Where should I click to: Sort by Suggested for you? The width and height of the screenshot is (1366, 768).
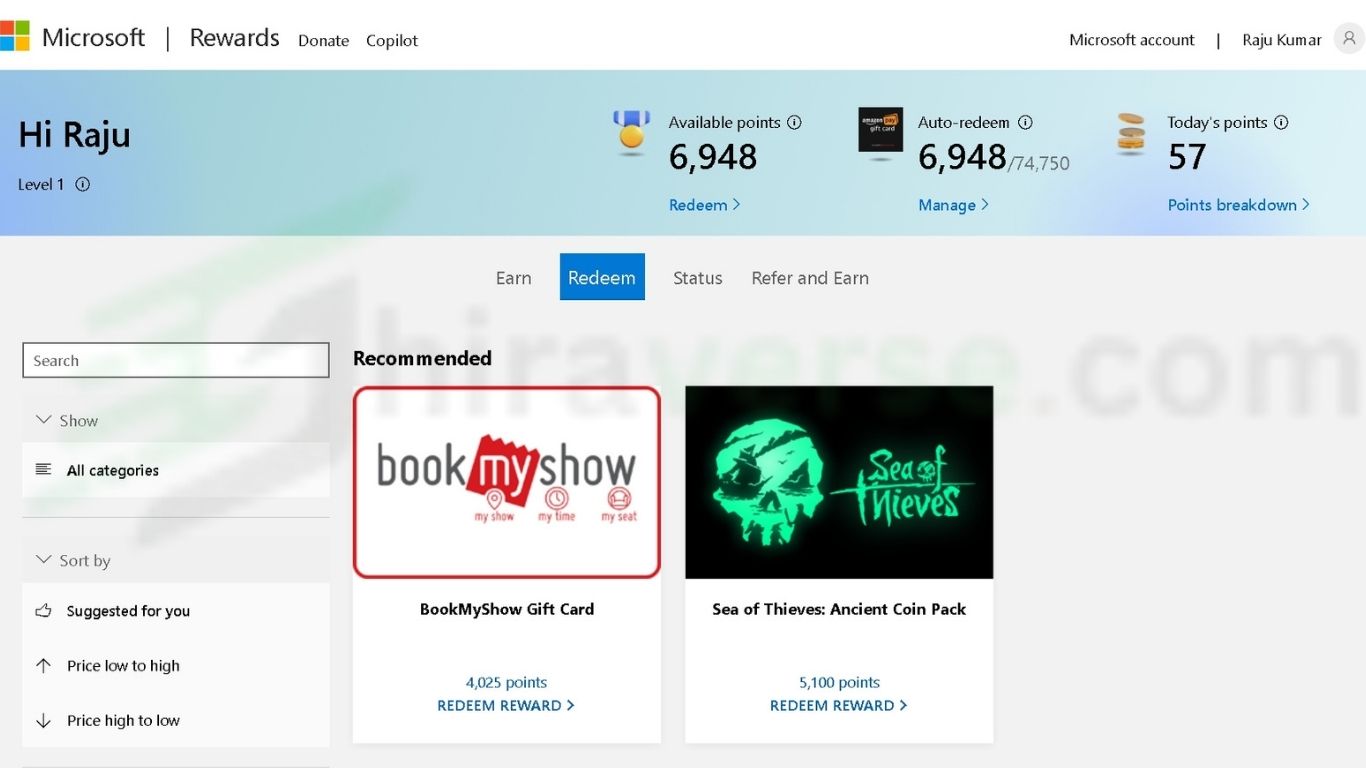click(176, 610)
